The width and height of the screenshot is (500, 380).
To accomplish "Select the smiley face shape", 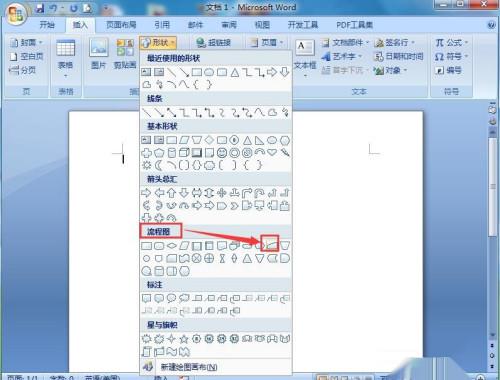I will (222, 153).
